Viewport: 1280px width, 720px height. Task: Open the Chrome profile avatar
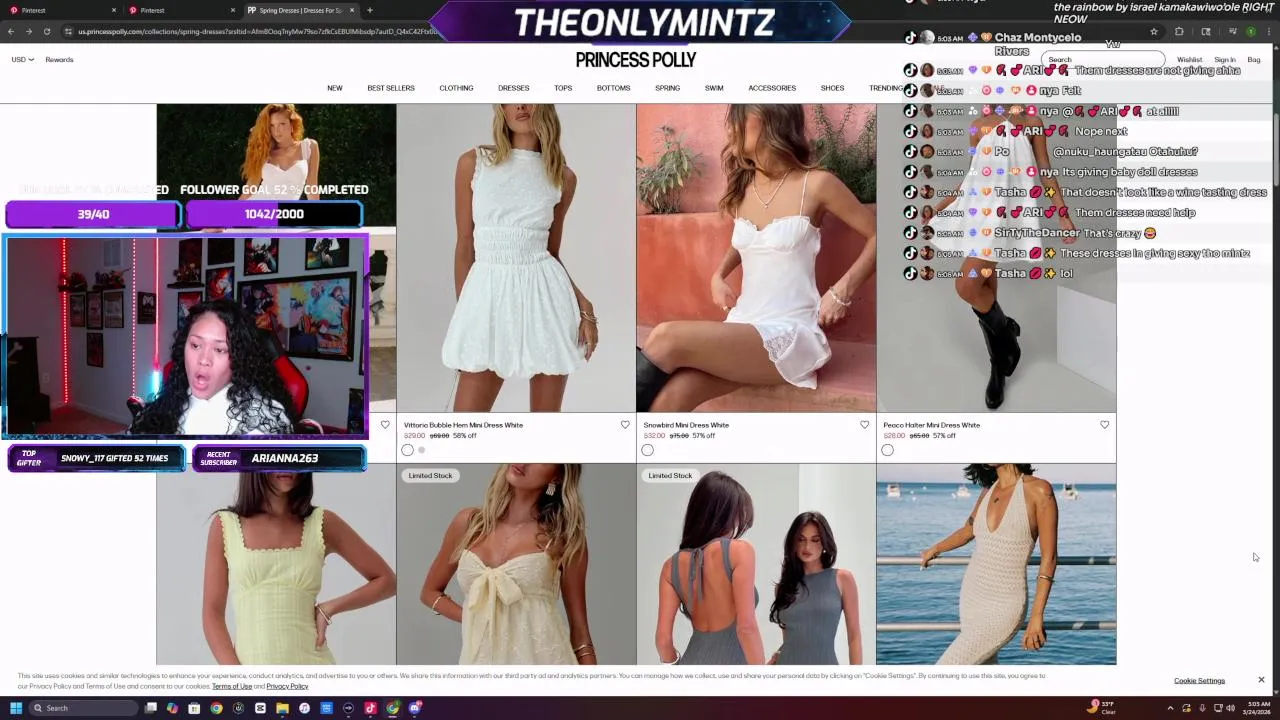pos(1250,31)
